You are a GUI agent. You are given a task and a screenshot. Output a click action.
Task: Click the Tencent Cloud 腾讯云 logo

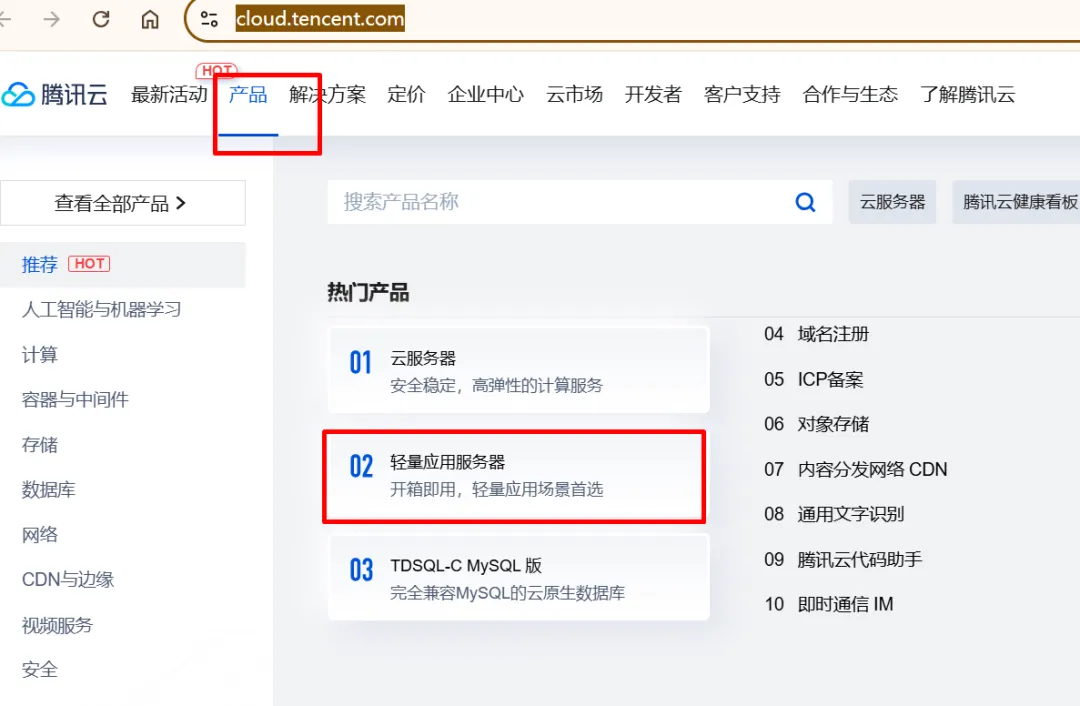(x=54, y=94)
